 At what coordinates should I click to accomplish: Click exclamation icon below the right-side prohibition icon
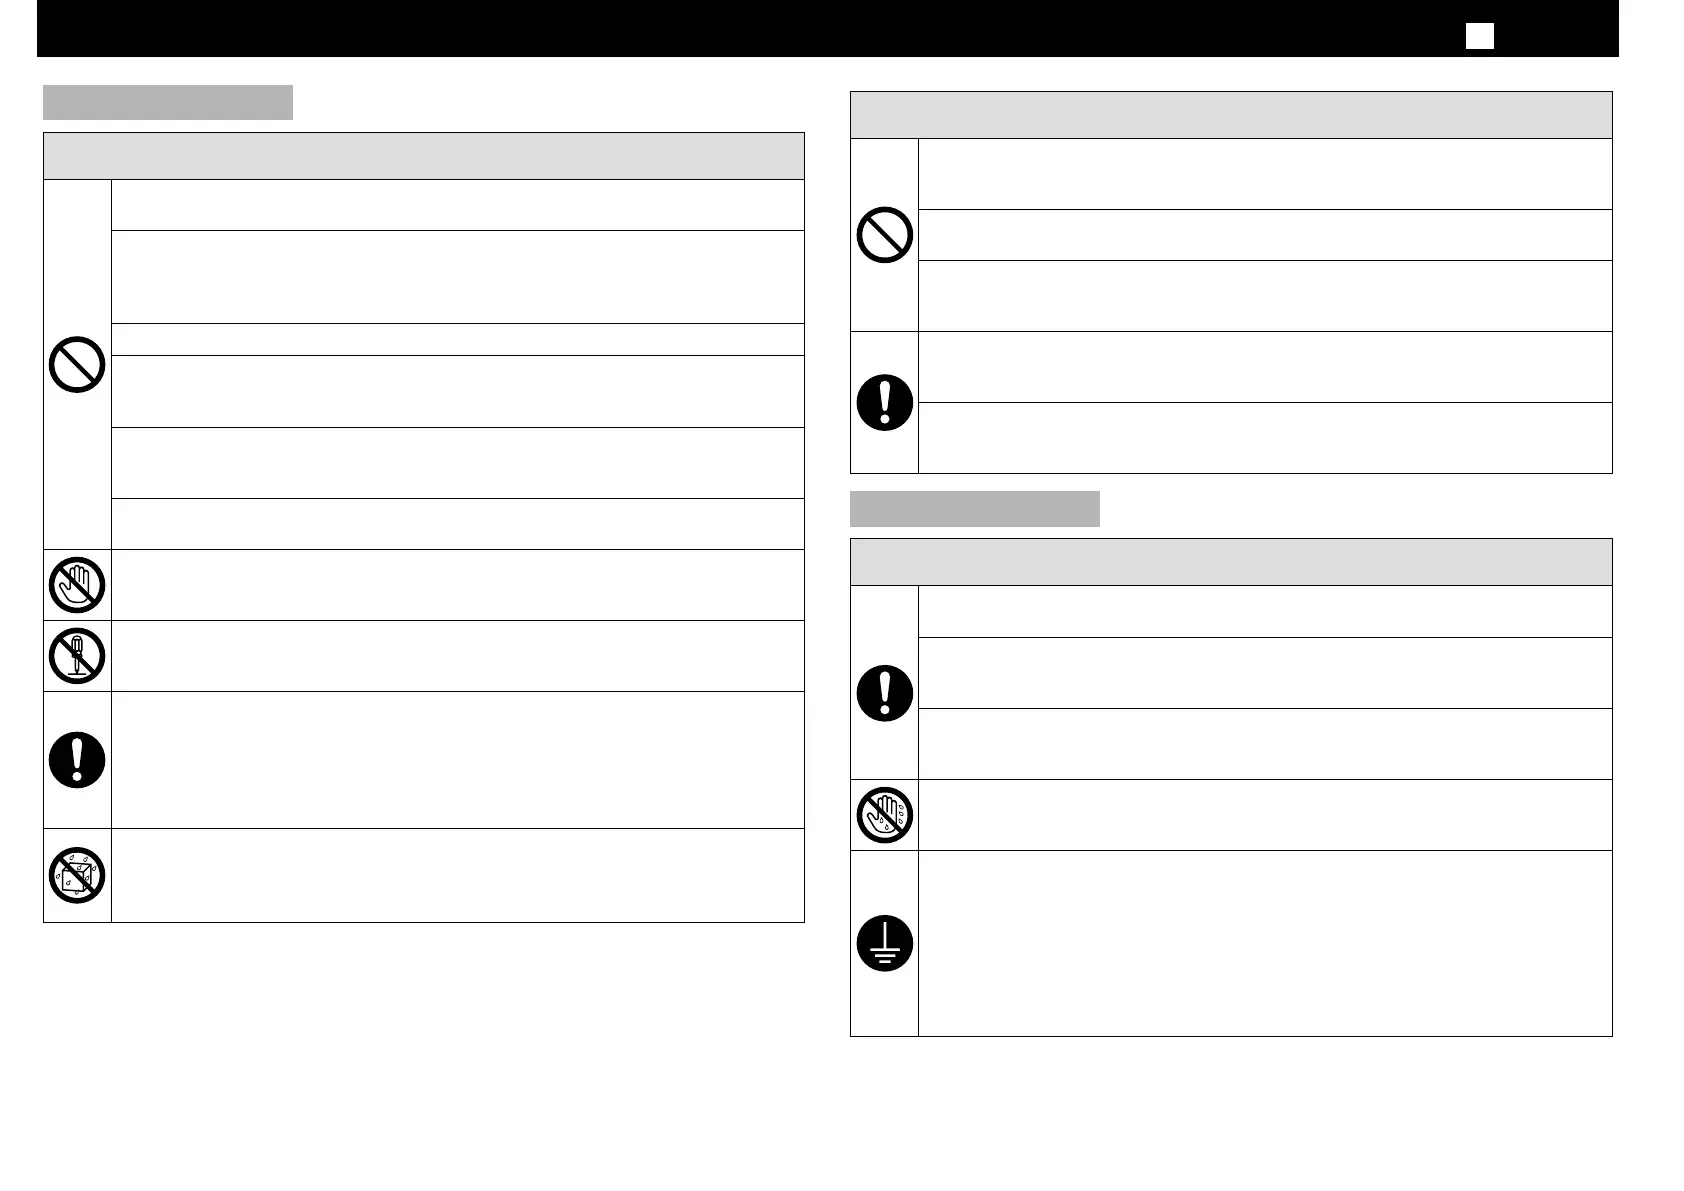(885, 402)
